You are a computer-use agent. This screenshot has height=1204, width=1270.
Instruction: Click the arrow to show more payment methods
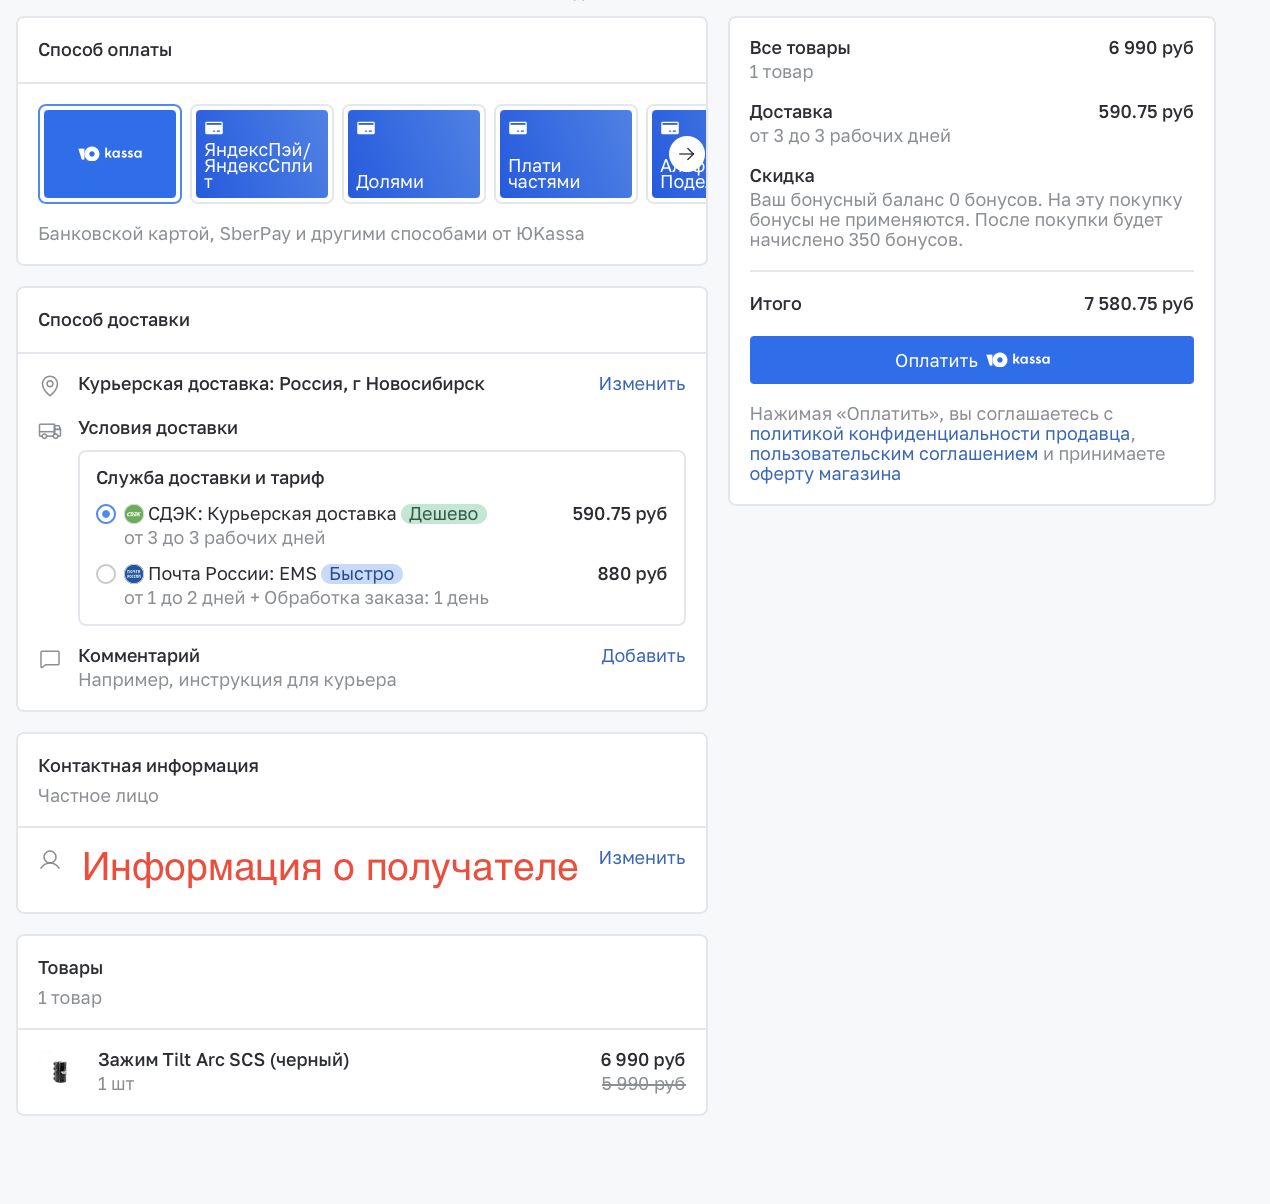687,154
